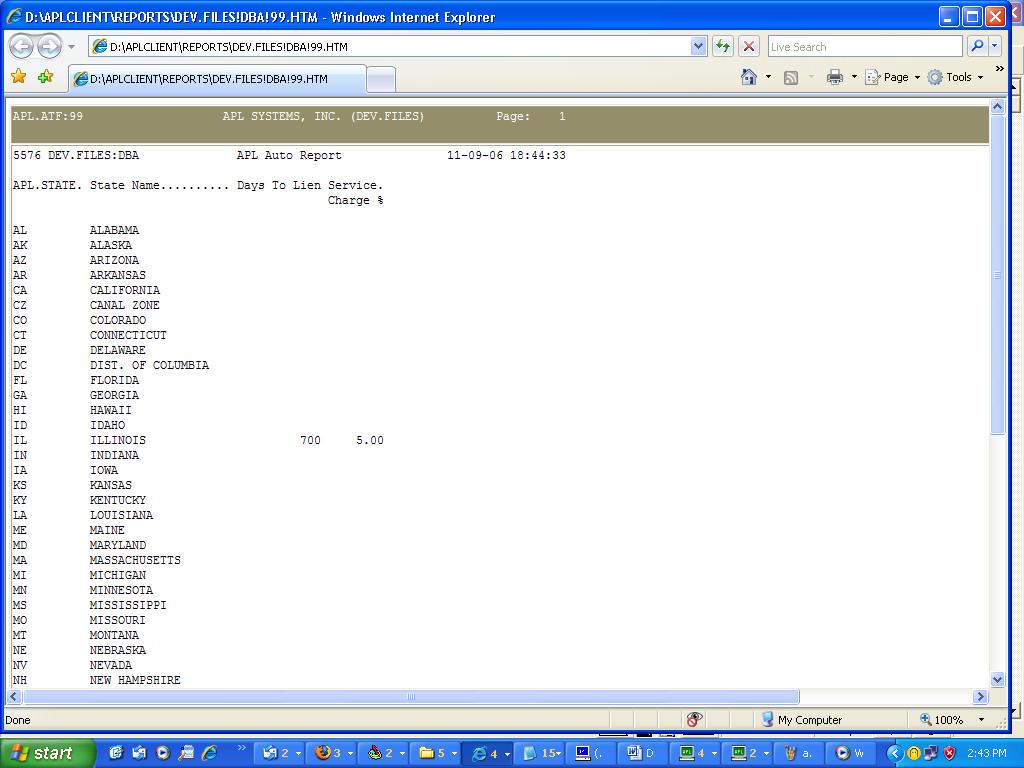Click the CALIFORNIA state name
The width and height of the screenshot is (1024, 768).
click(125, 290)
